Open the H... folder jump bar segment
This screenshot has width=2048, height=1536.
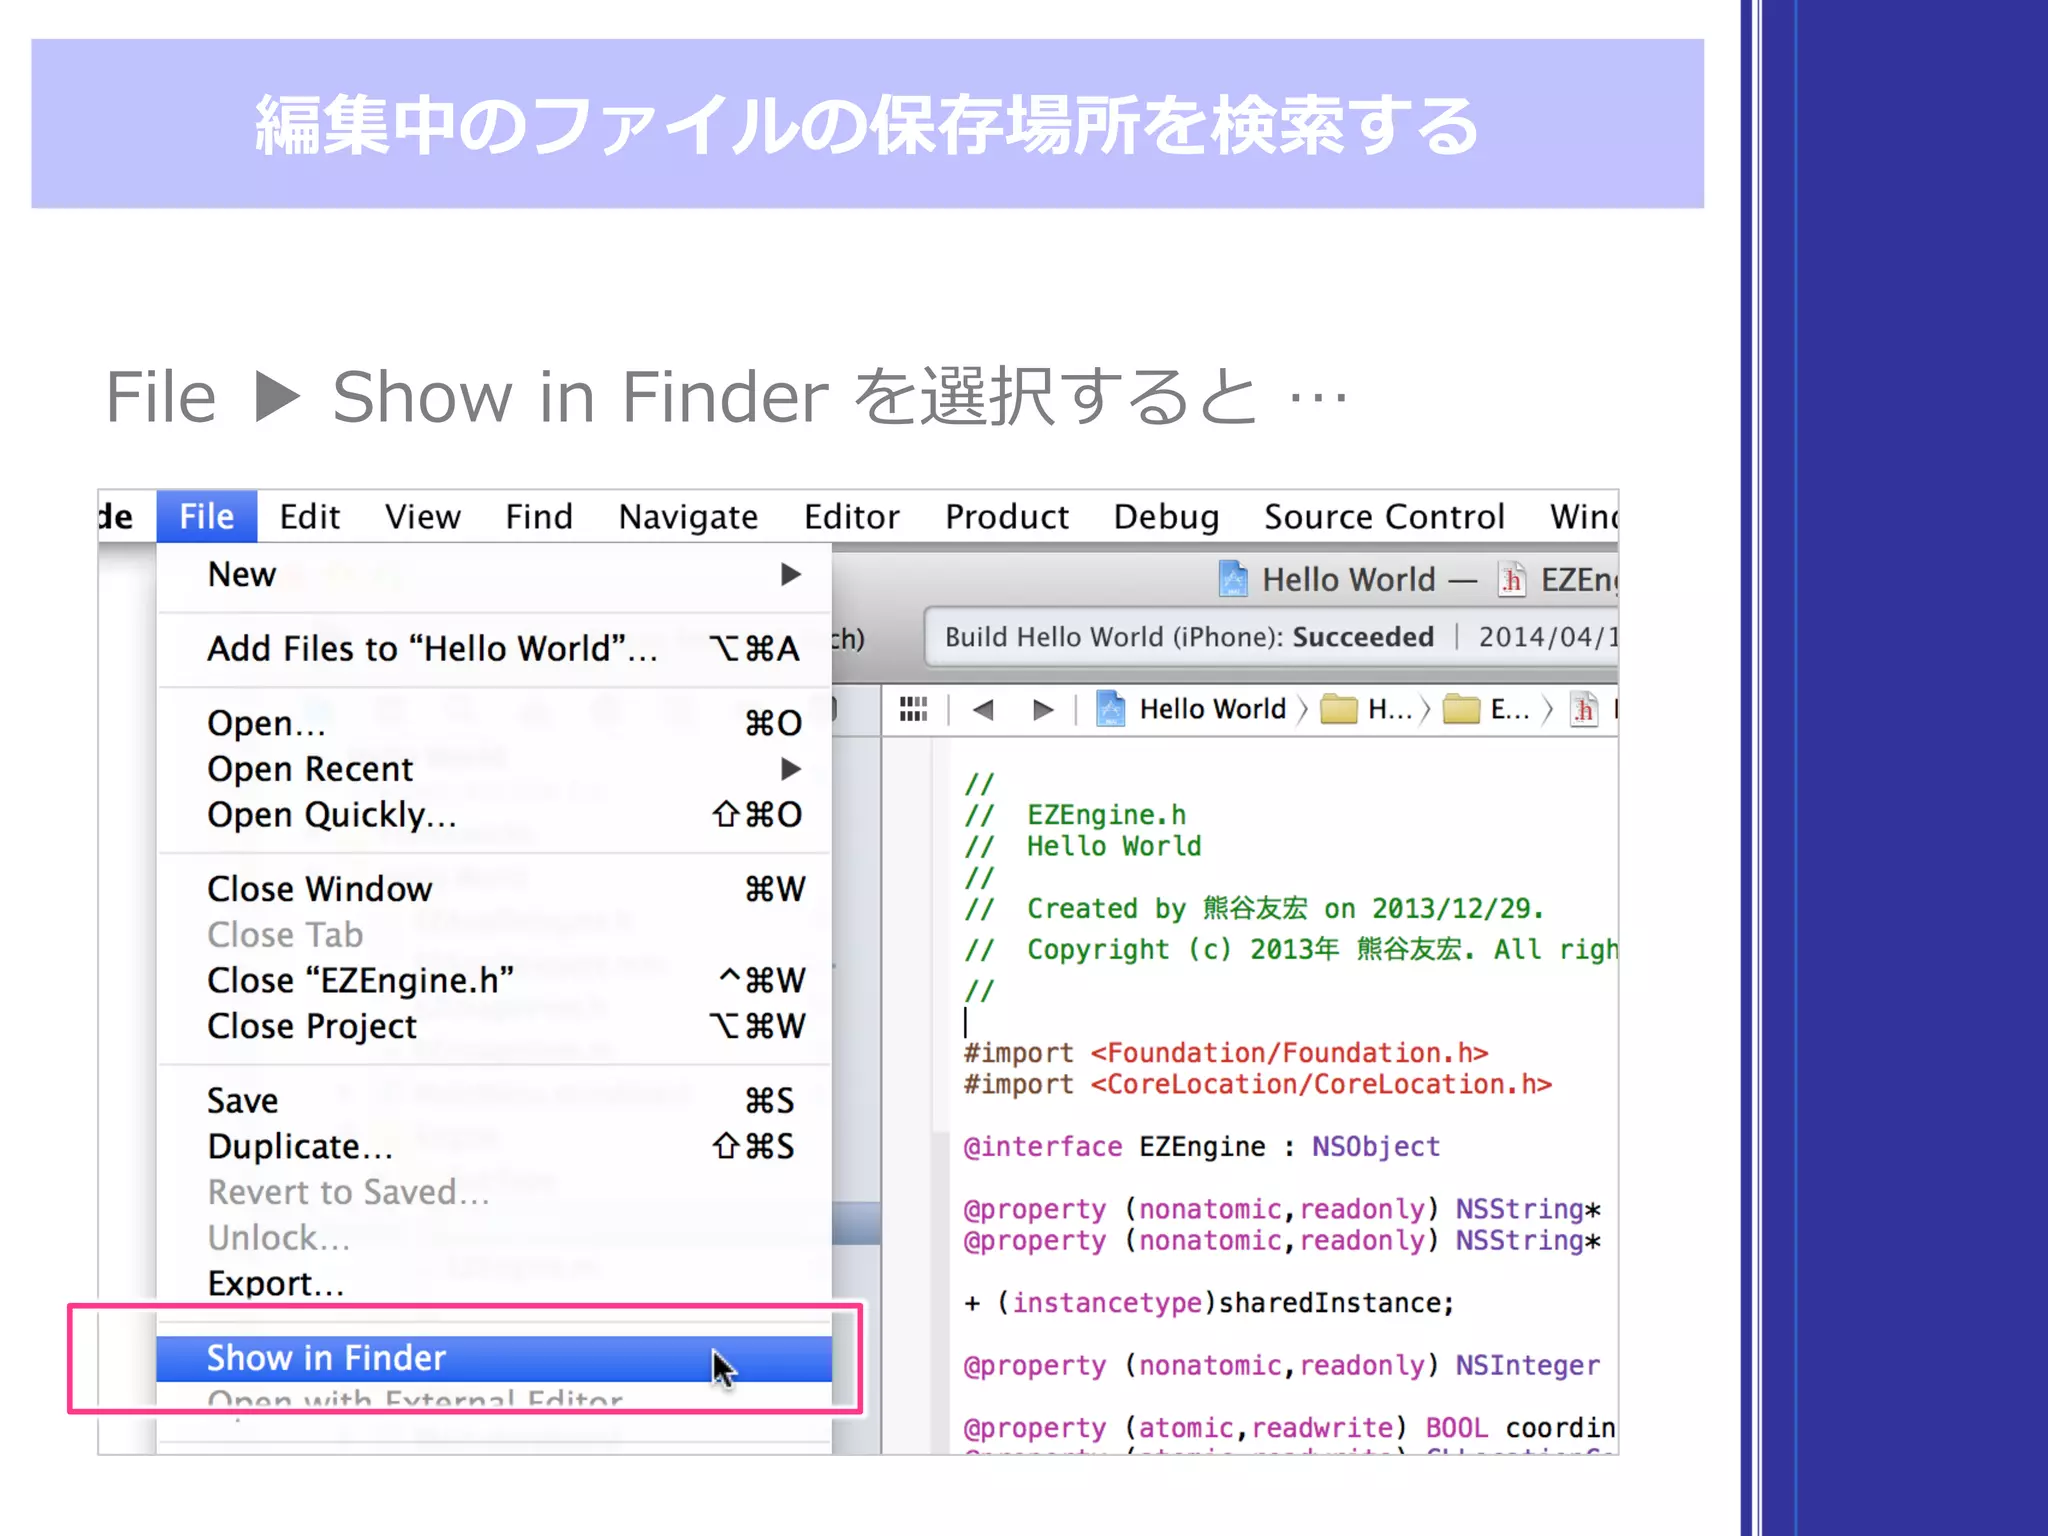[1366, 709]
